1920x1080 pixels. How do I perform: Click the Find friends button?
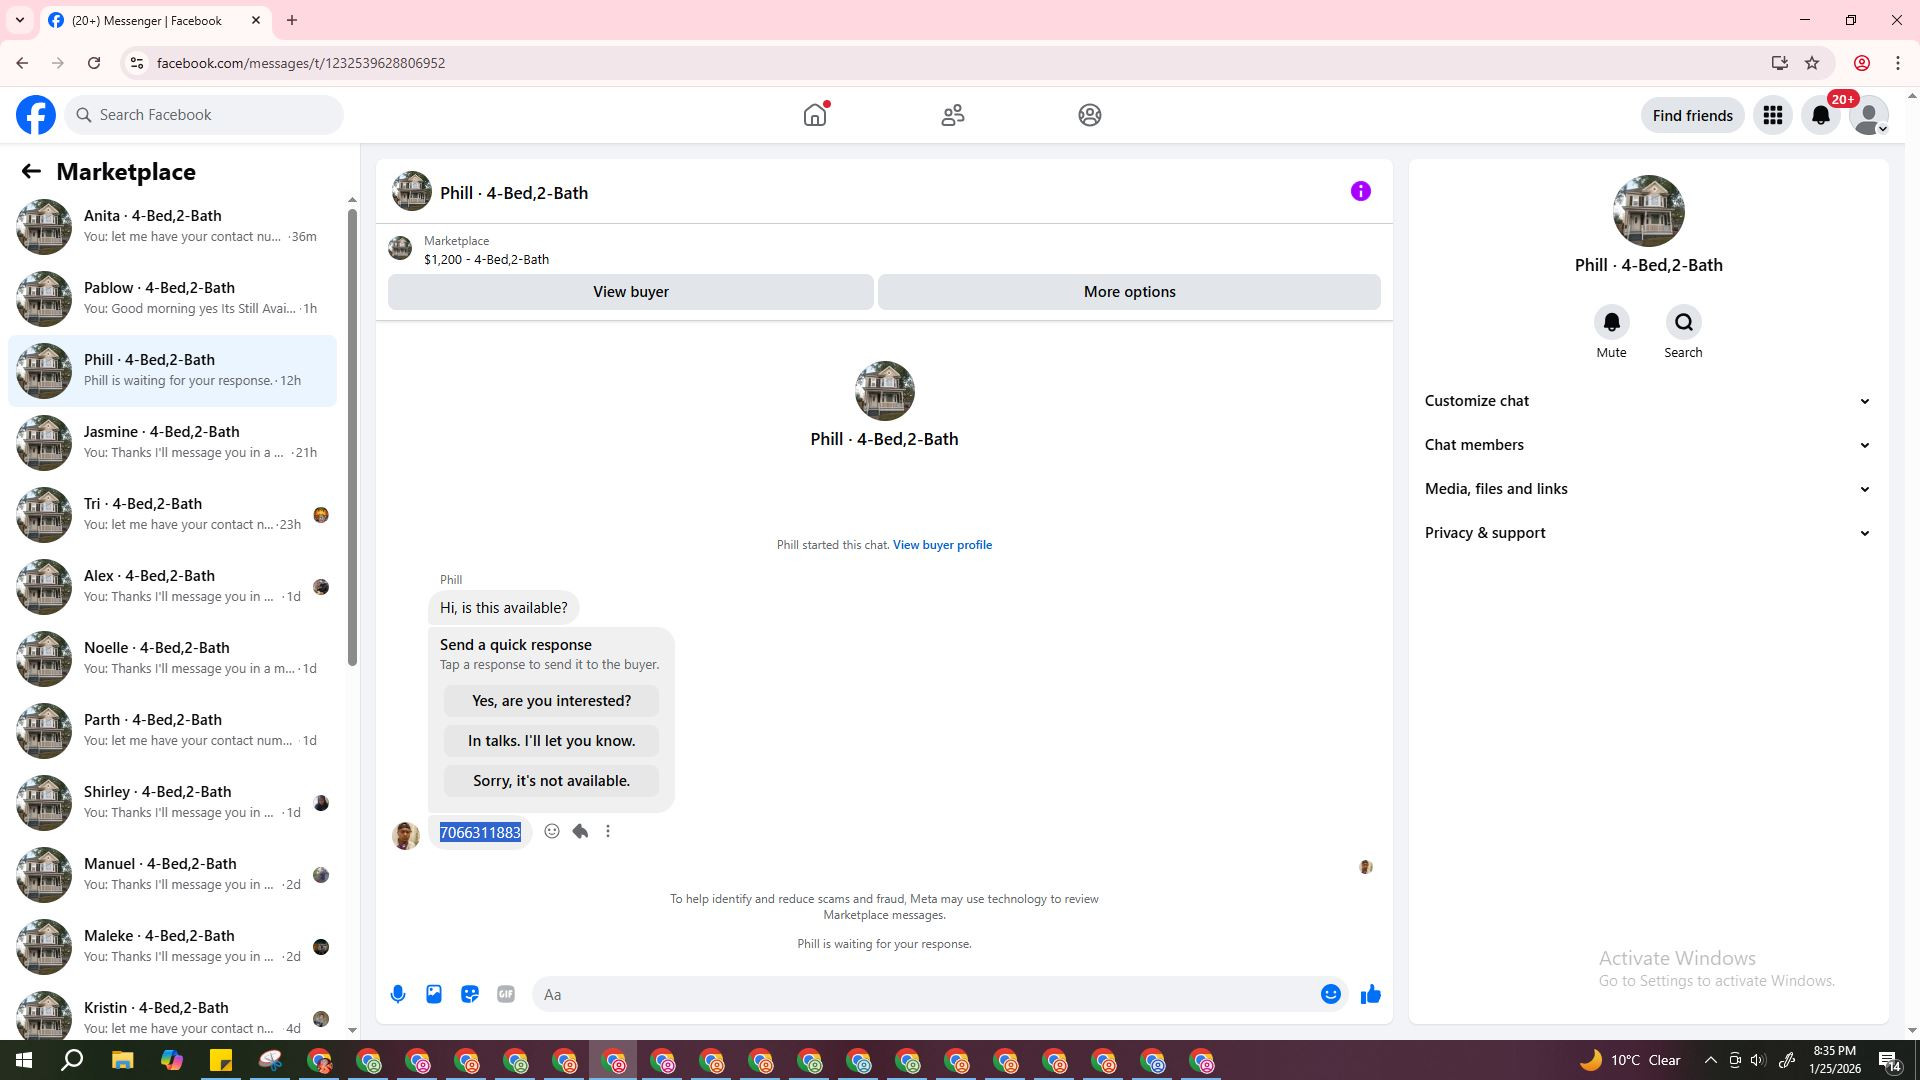[1693, 115]
